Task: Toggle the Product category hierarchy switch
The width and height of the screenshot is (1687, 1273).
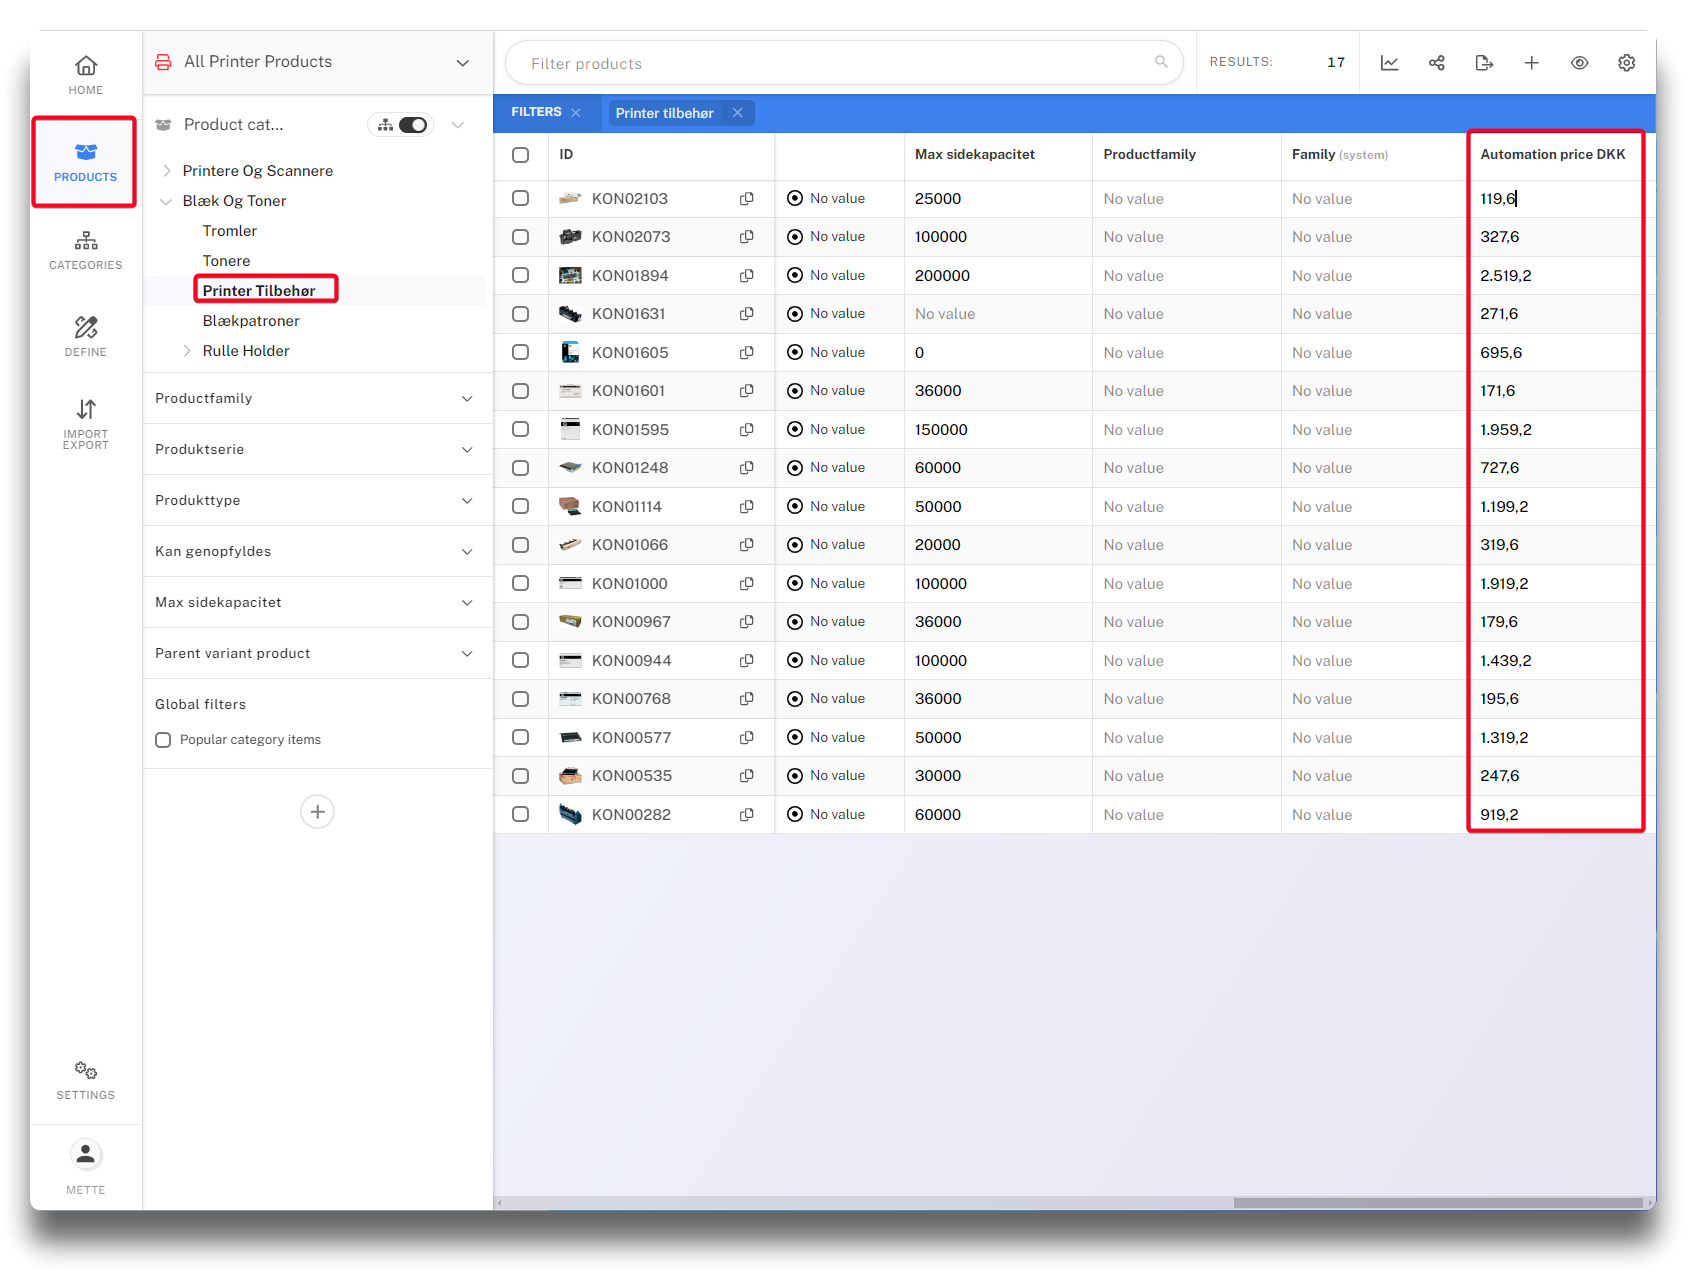Action: point(411,125)
